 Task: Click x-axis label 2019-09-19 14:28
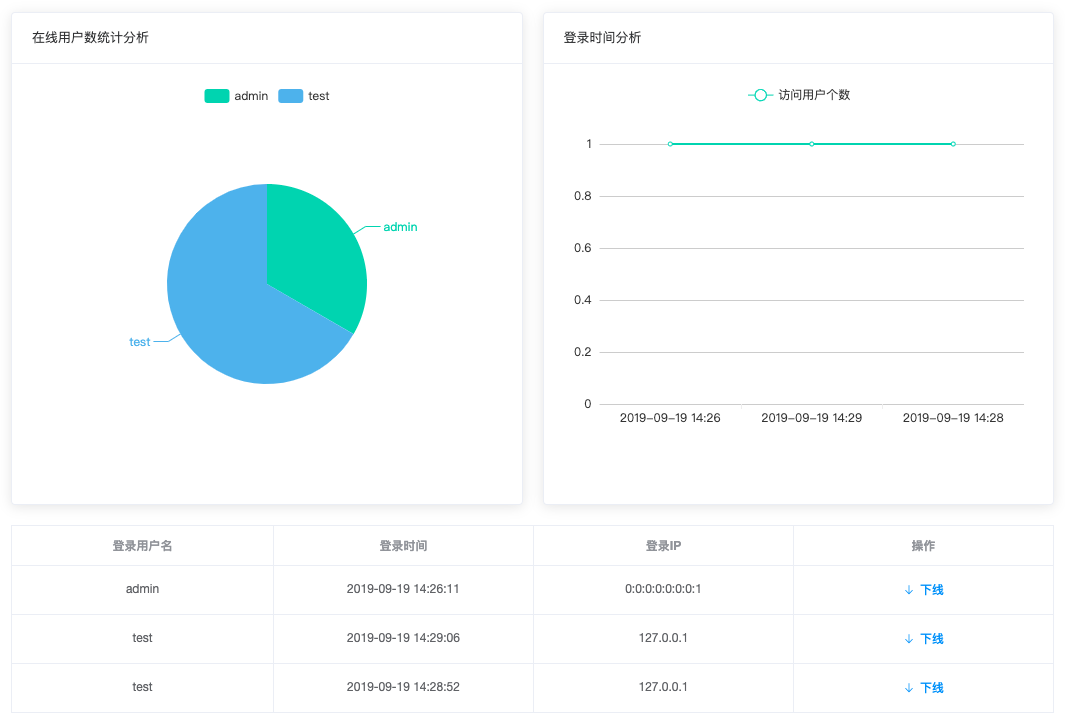click(953, 418)
